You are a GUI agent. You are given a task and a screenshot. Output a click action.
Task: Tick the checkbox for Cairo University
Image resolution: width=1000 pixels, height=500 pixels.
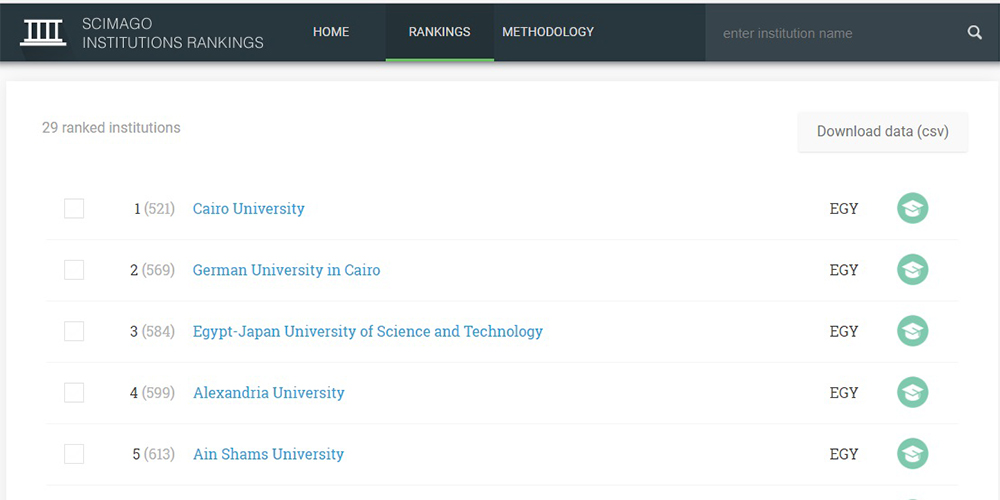74,209
